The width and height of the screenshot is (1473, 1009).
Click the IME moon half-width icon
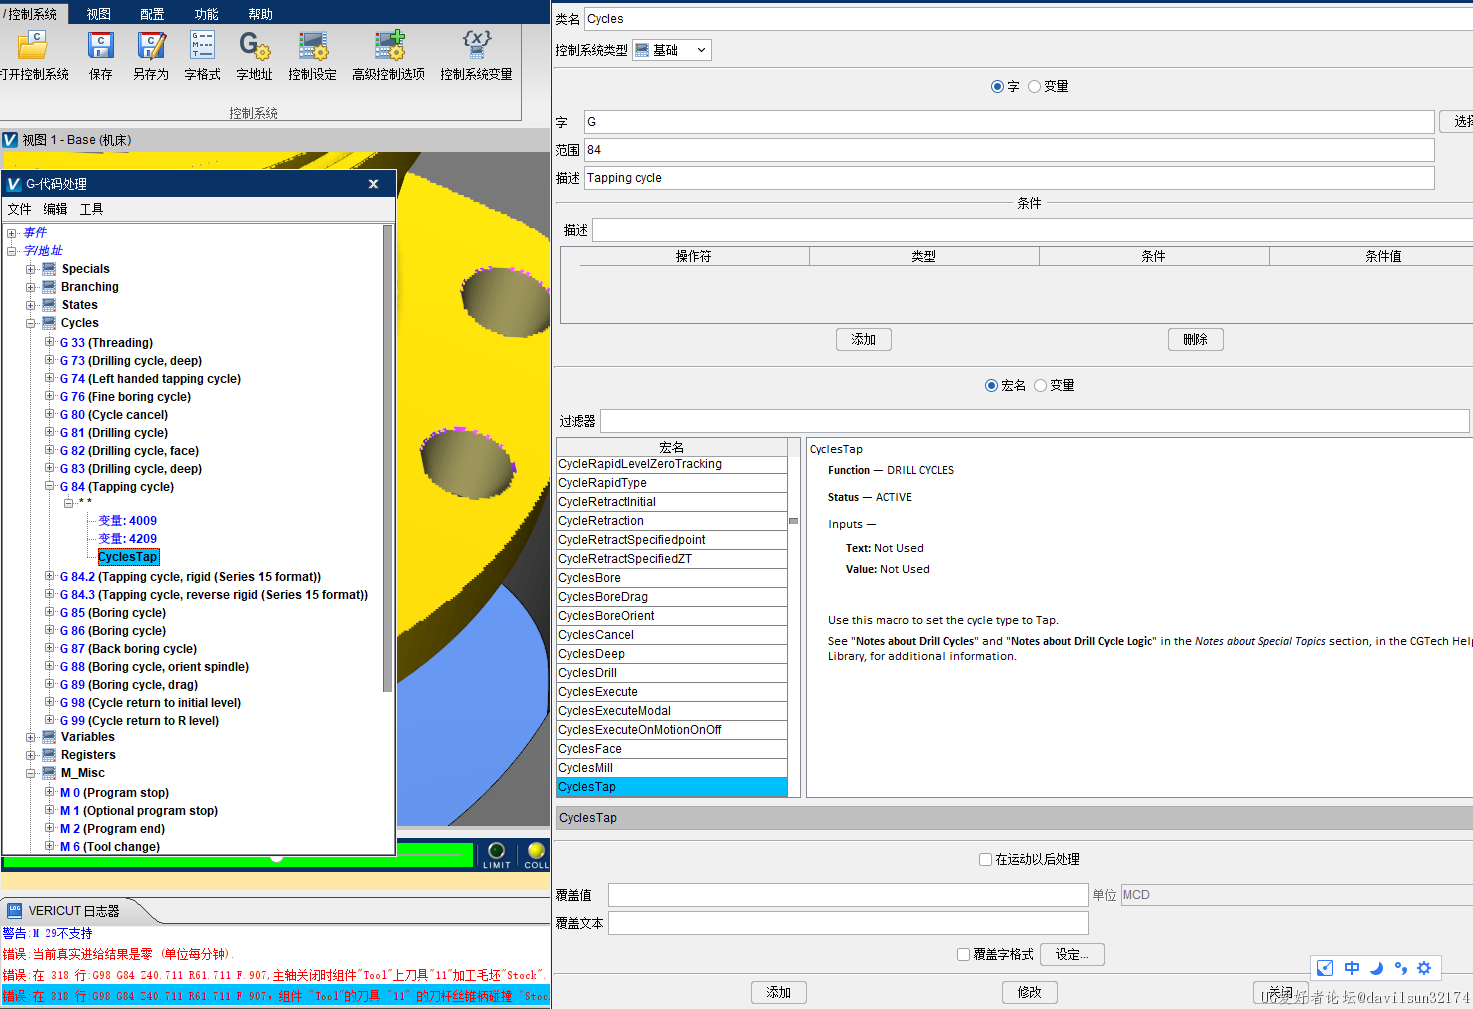1376,968
